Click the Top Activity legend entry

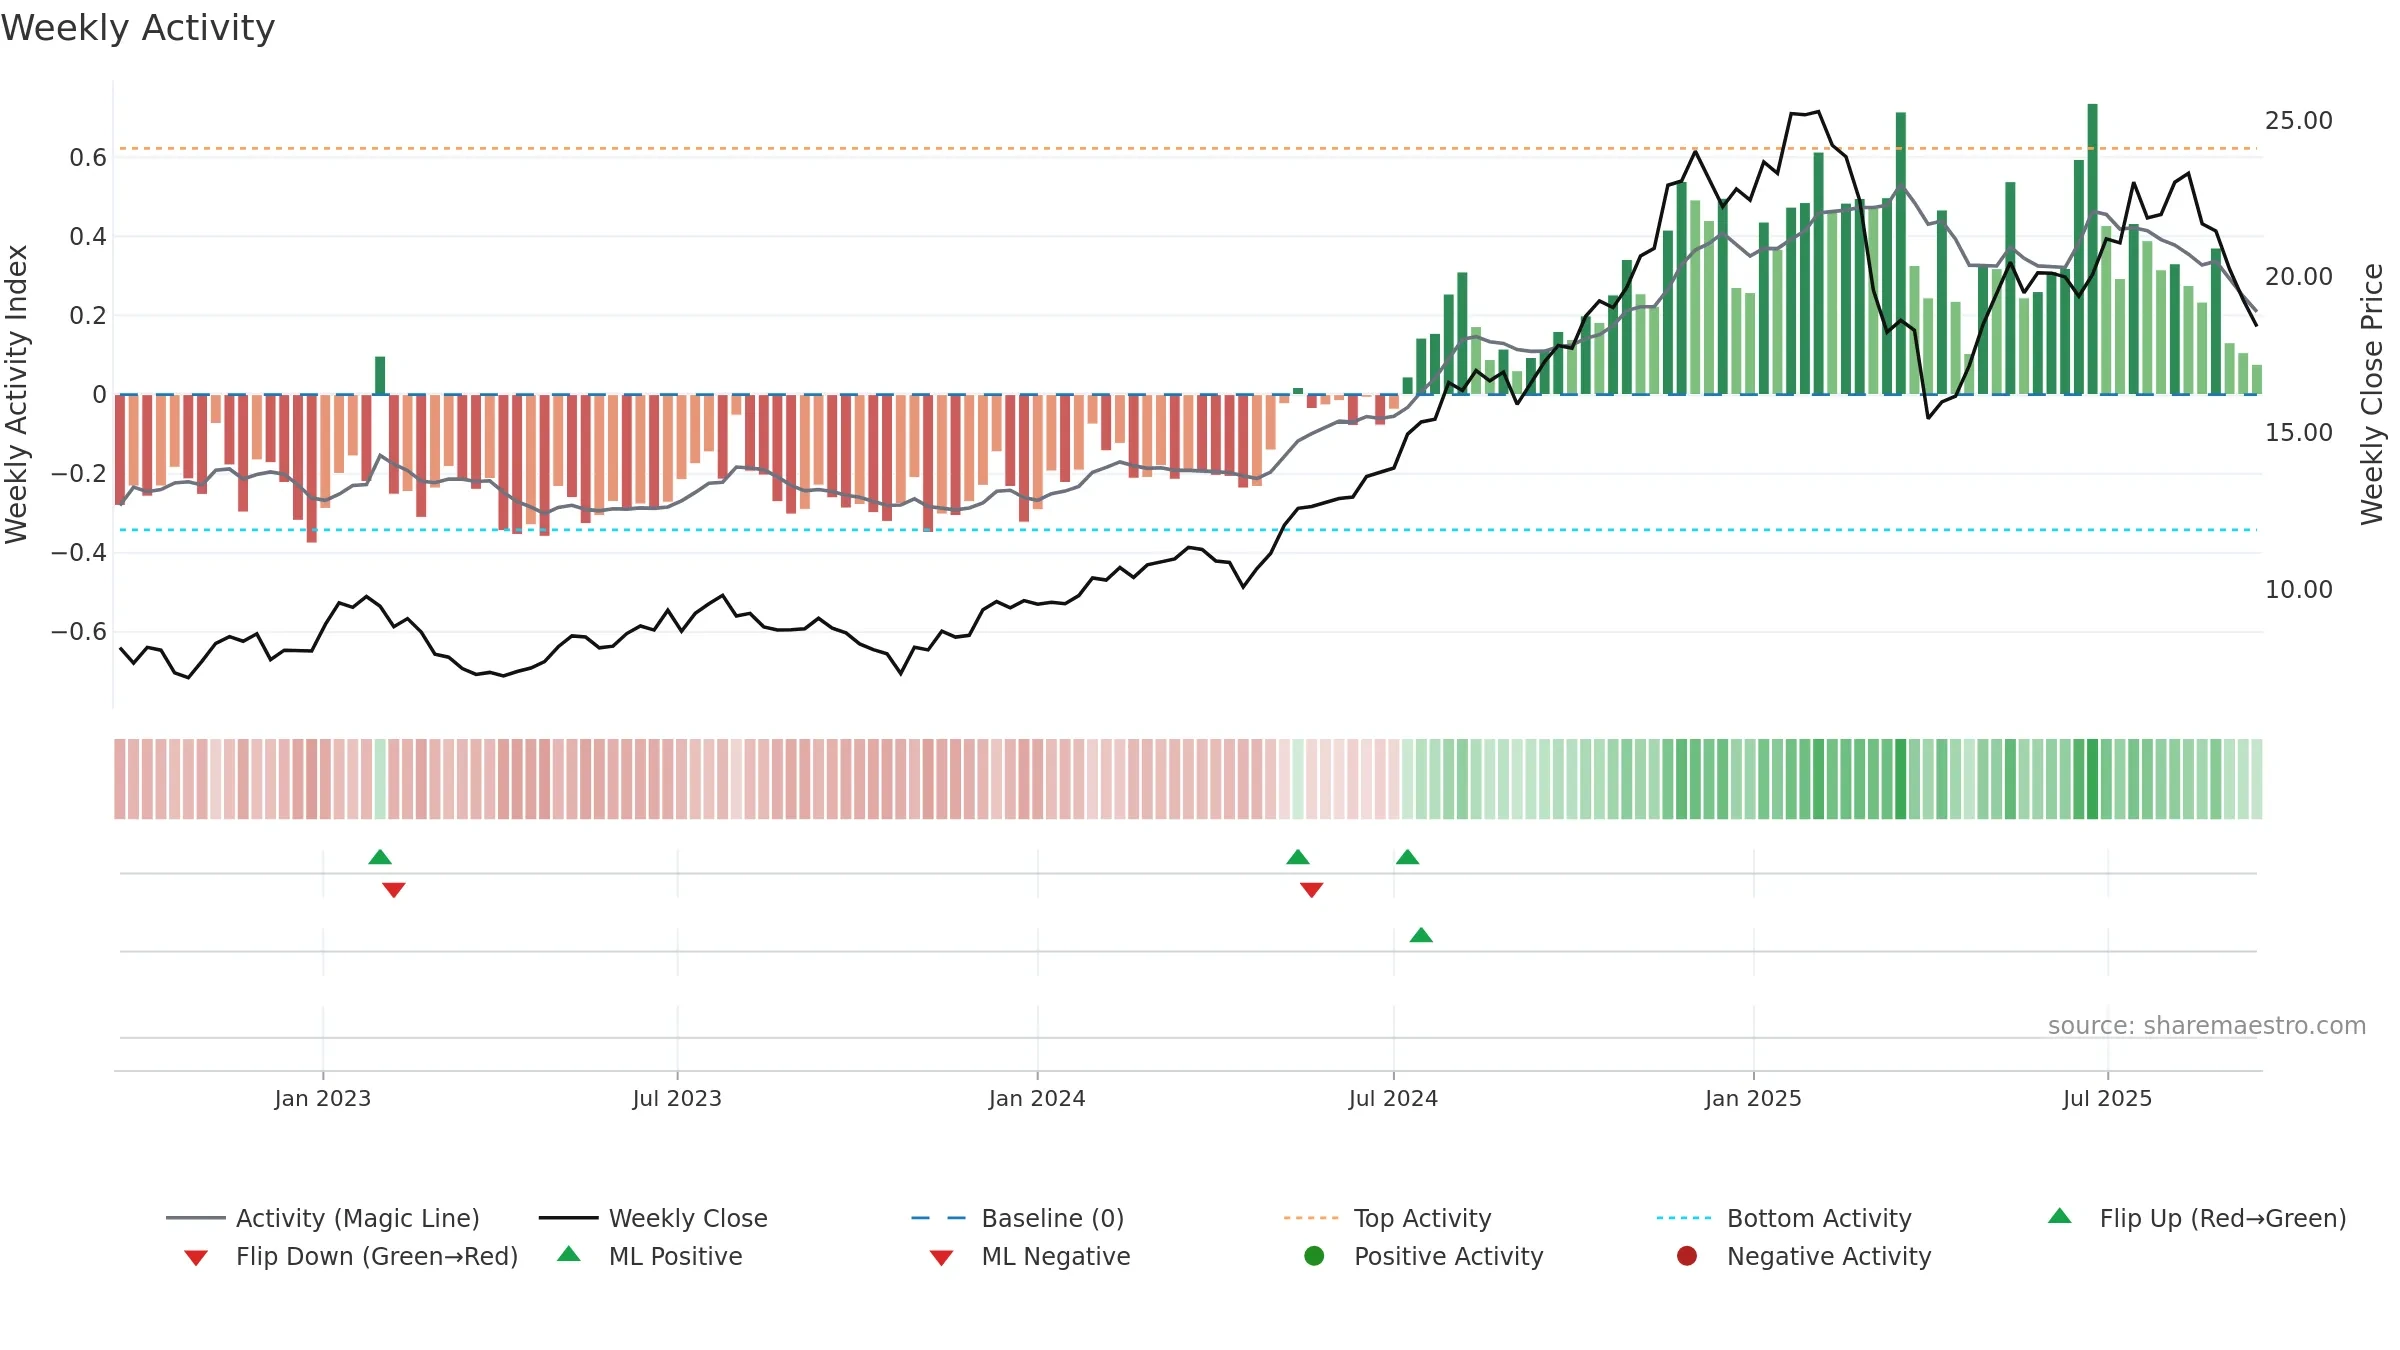[x=1388, y=1218]
